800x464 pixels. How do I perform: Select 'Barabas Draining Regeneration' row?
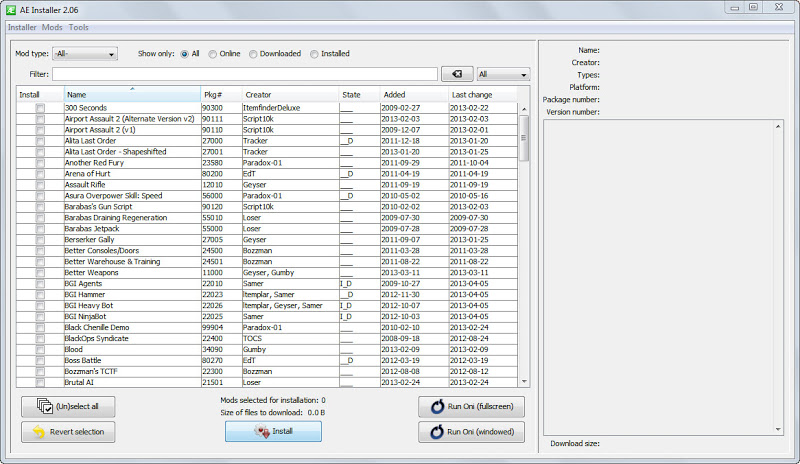267,218
